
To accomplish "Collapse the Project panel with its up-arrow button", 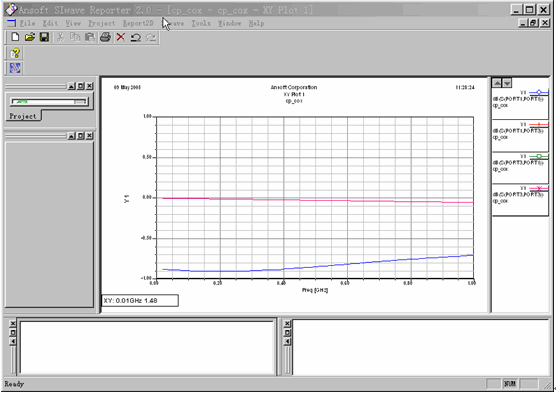I will (71, 86).
